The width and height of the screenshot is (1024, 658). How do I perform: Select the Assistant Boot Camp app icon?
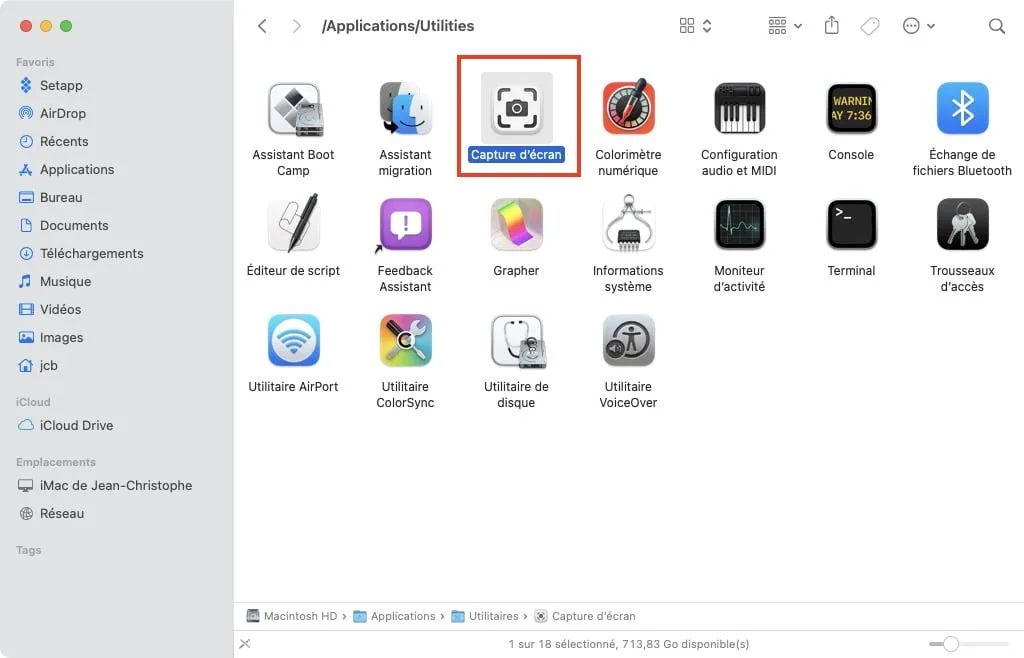pyautogui.click(x=294, y=109)
